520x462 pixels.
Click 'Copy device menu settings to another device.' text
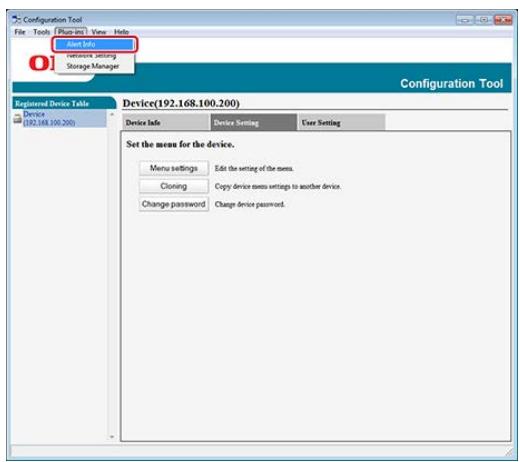coord(278,186)
